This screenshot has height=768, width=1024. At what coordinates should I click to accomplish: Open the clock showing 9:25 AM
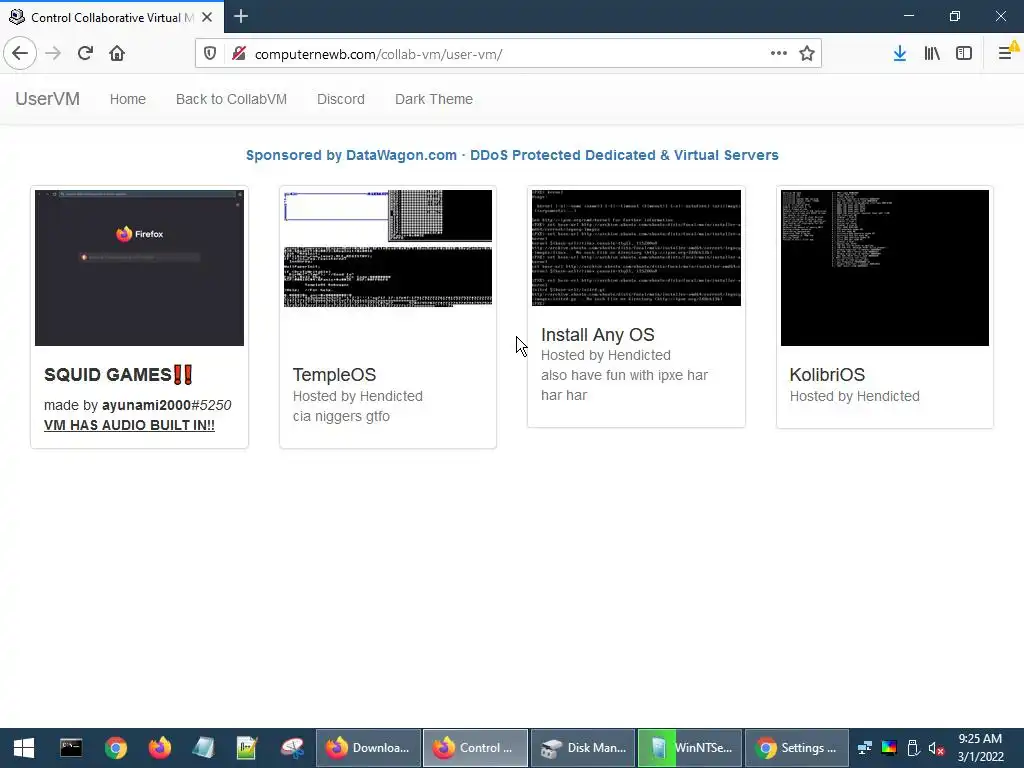coord(980,748)
